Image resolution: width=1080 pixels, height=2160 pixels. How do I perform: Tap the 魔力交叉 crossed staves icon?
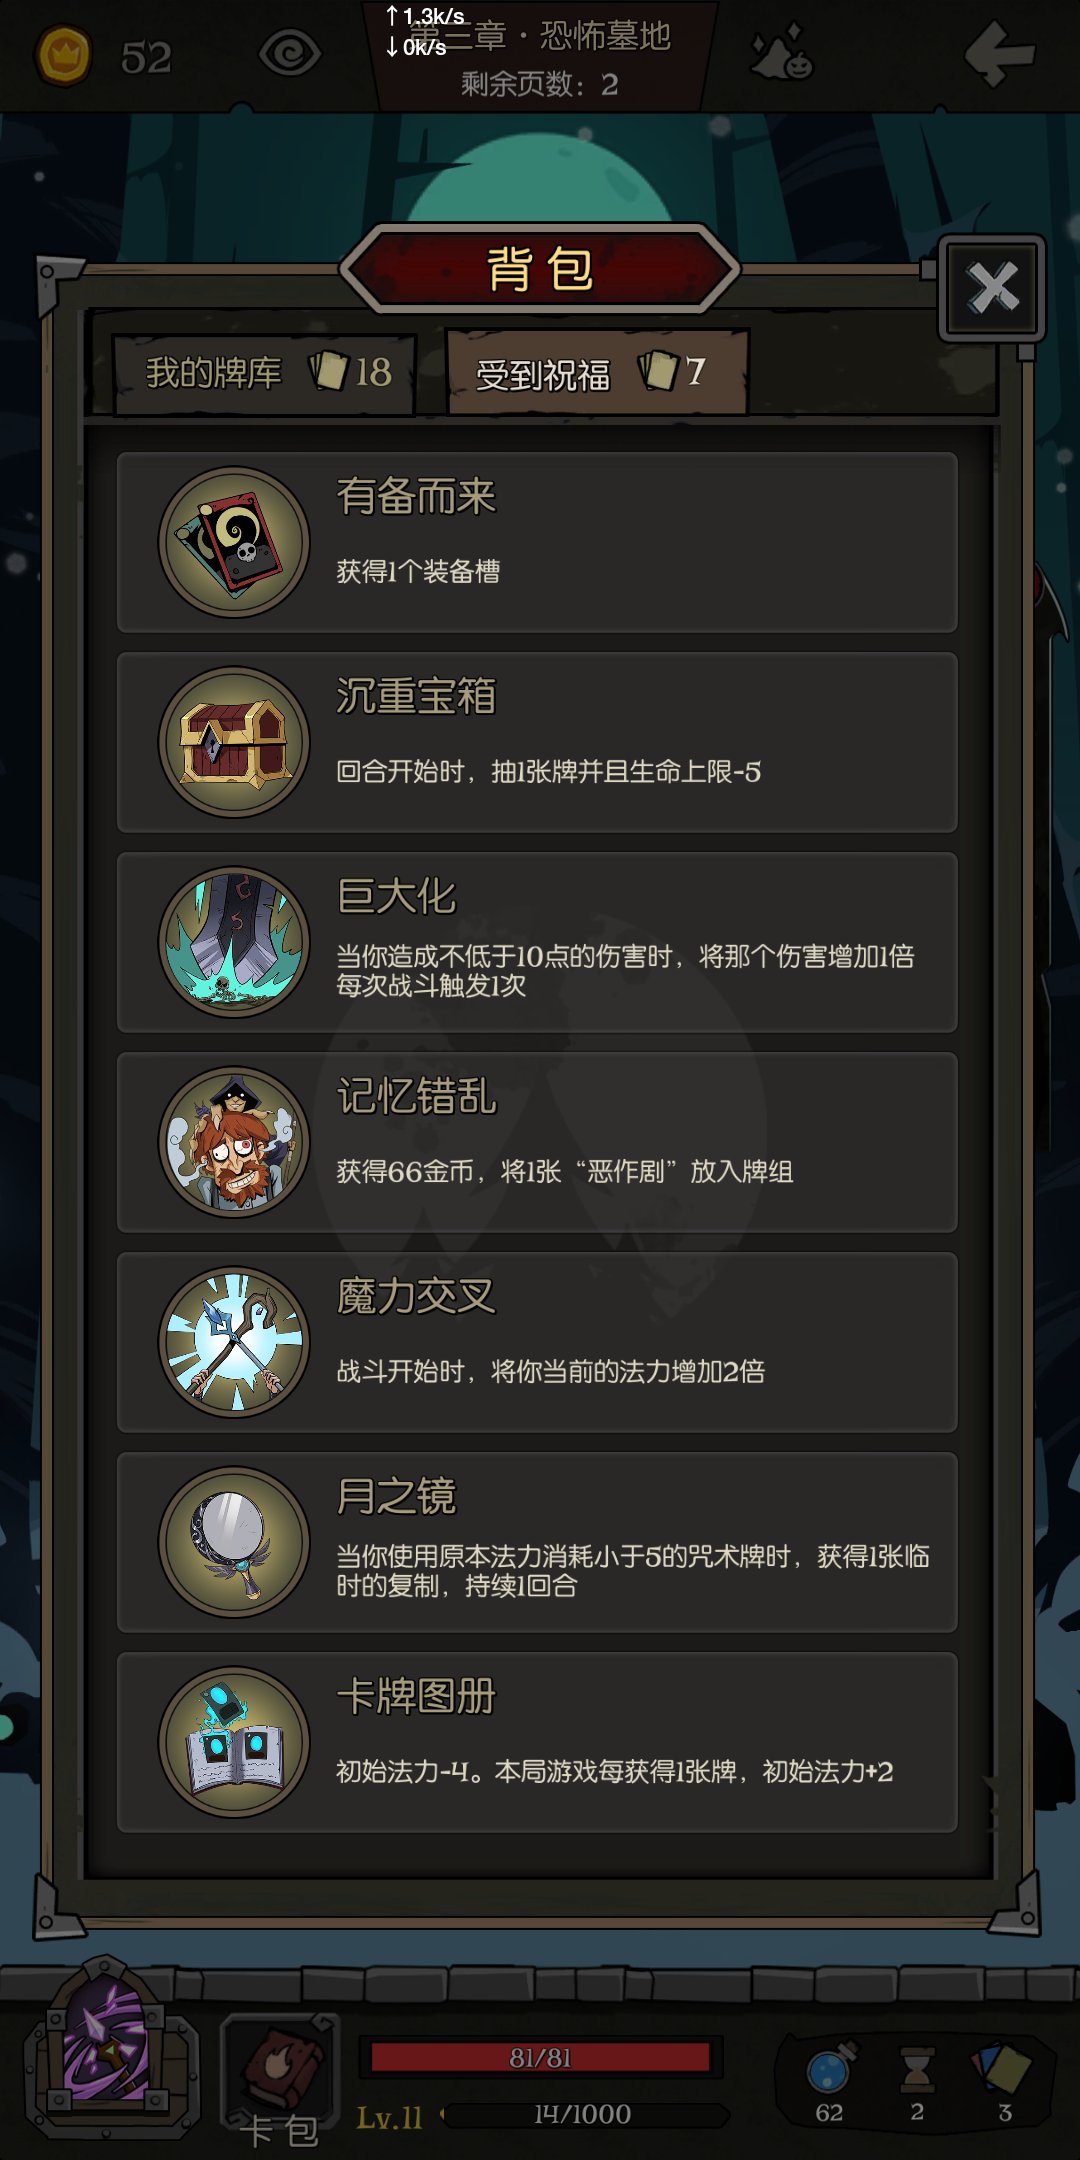[234, 1342]
